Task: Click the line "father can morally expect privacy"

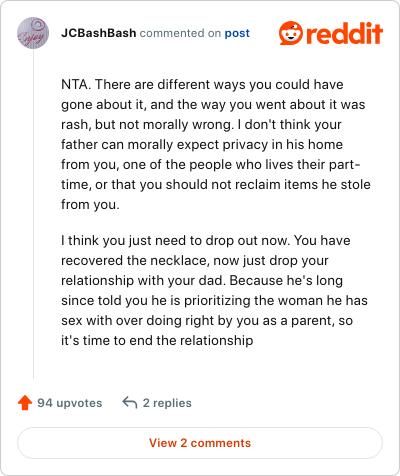Action: tap(202, 144)
